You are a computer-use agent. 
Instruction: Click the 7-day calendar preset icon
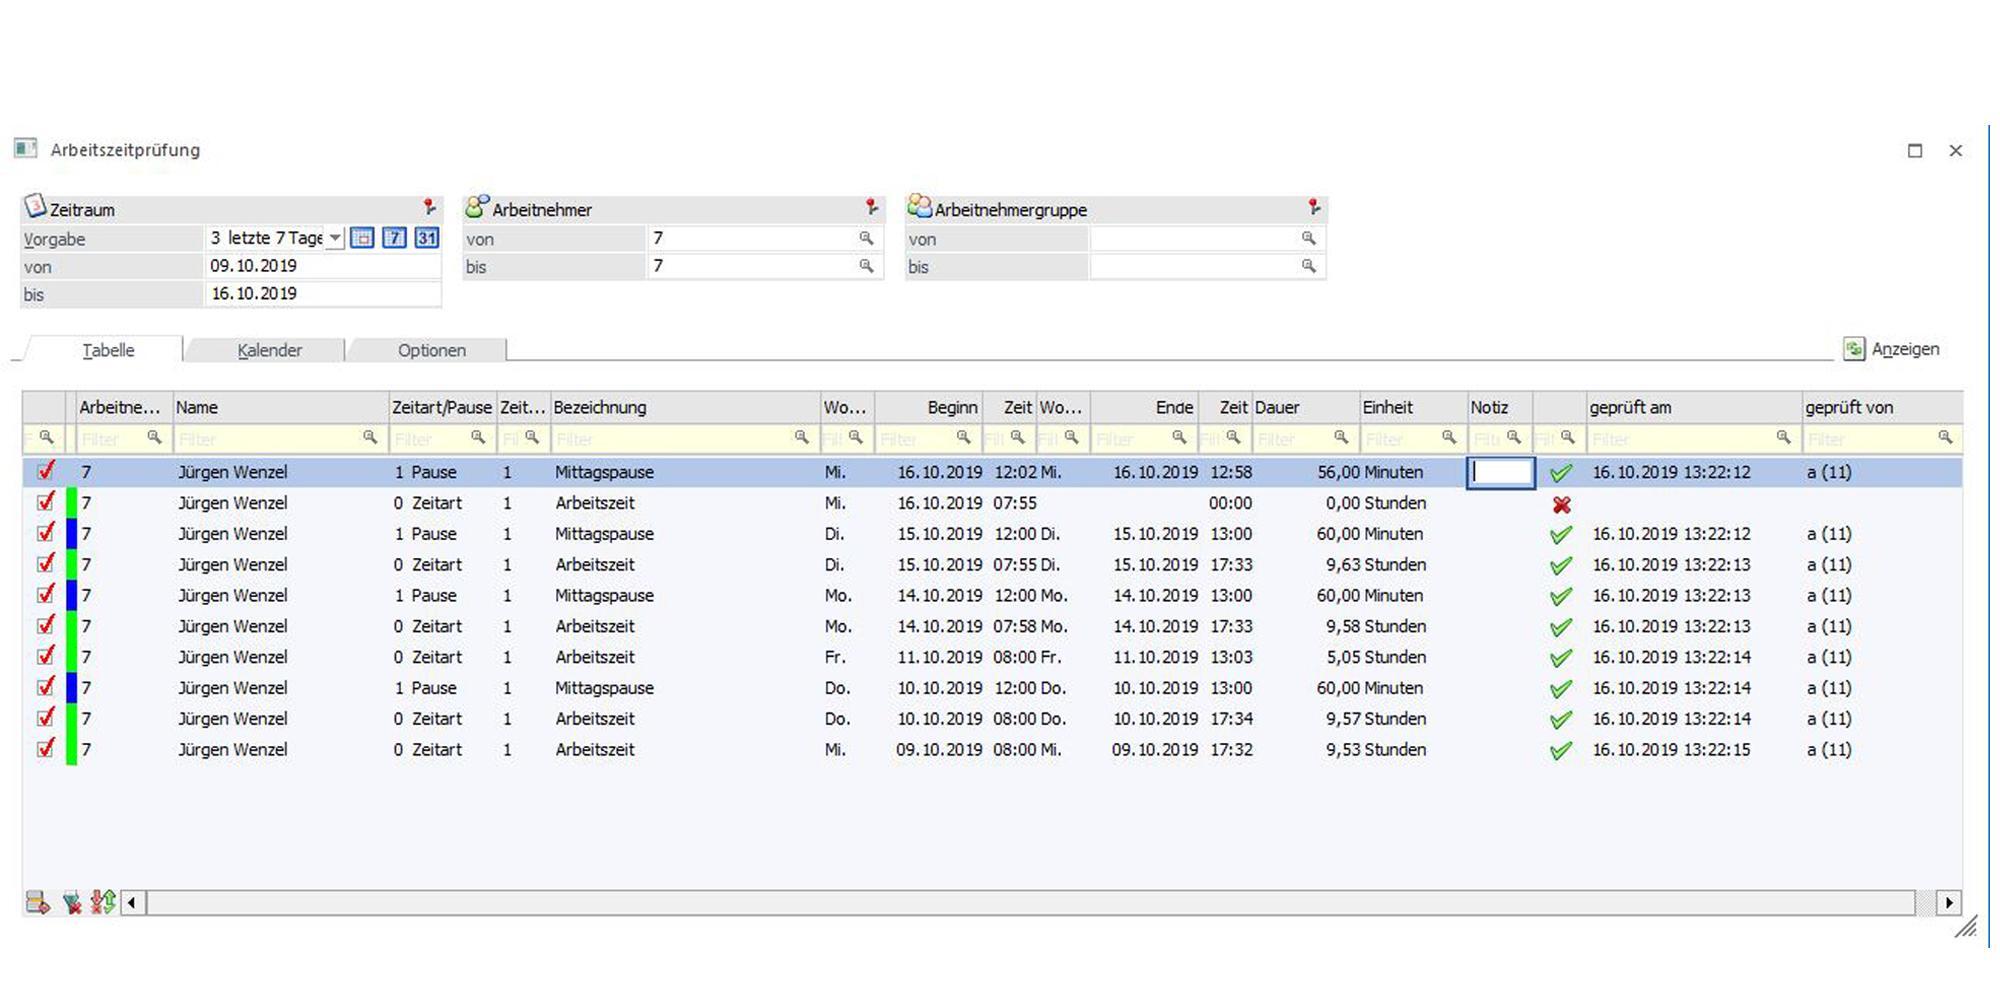pos(394,238)
